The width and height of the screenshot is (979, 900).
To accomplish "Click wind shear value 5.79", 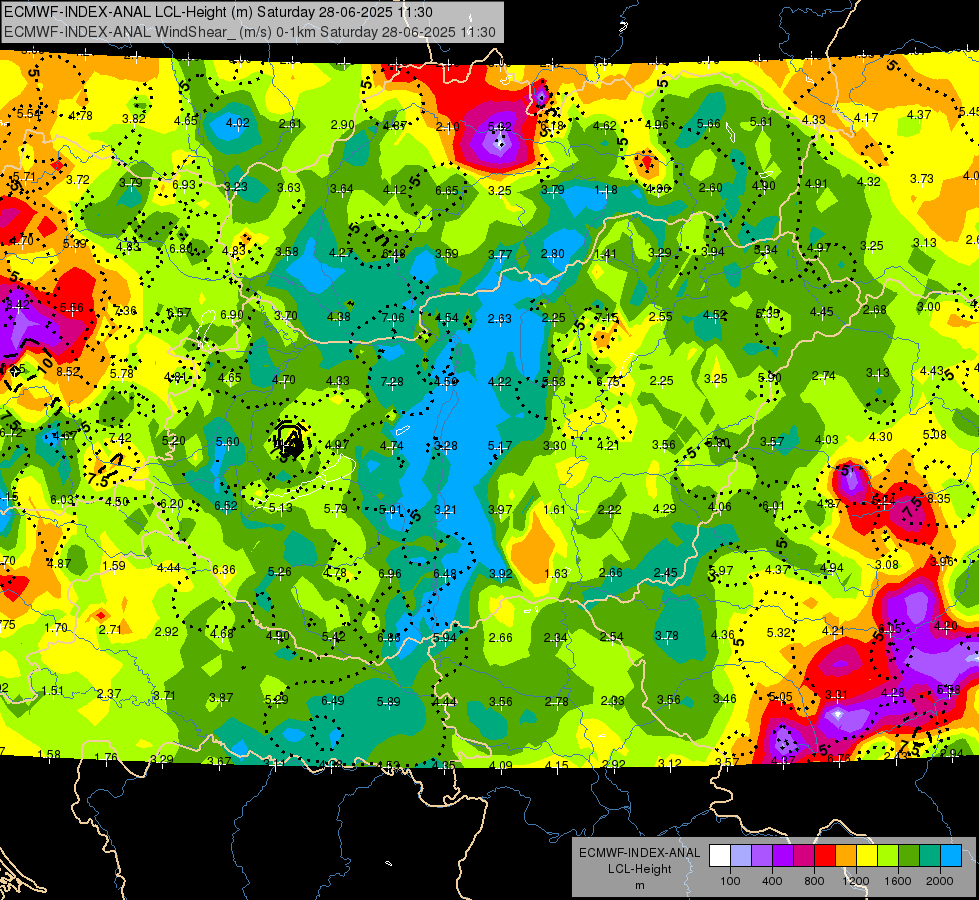I will point(336,508).
